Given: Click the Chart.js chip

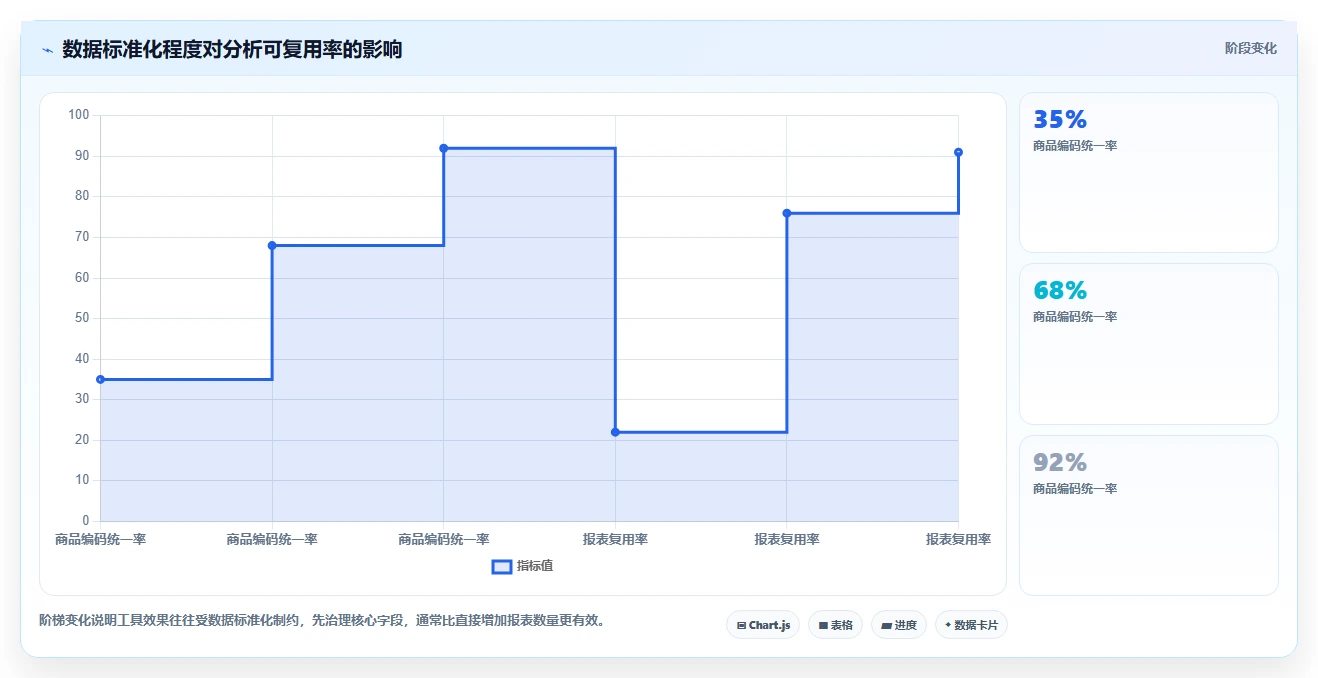Looking at the screenshot, I should (763, 625).
